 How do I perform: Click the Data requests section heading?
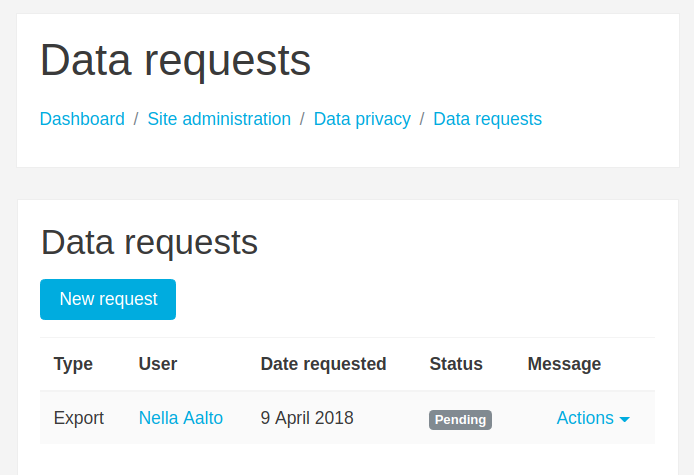150,243
